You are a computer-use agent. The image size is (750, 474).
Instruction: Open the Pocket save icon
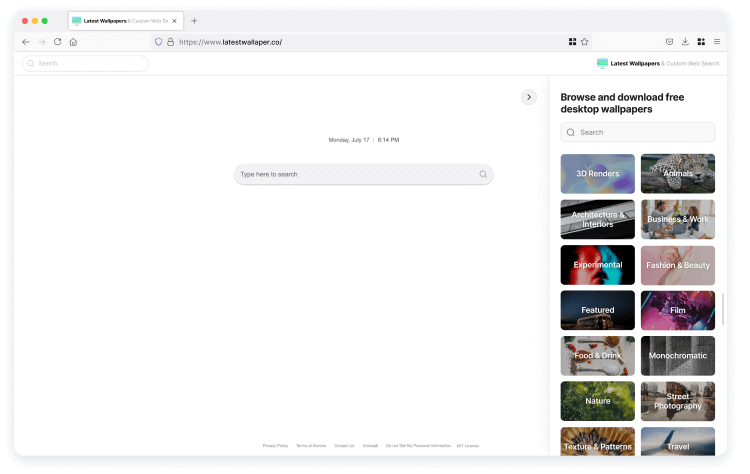(x=669, y=42)
